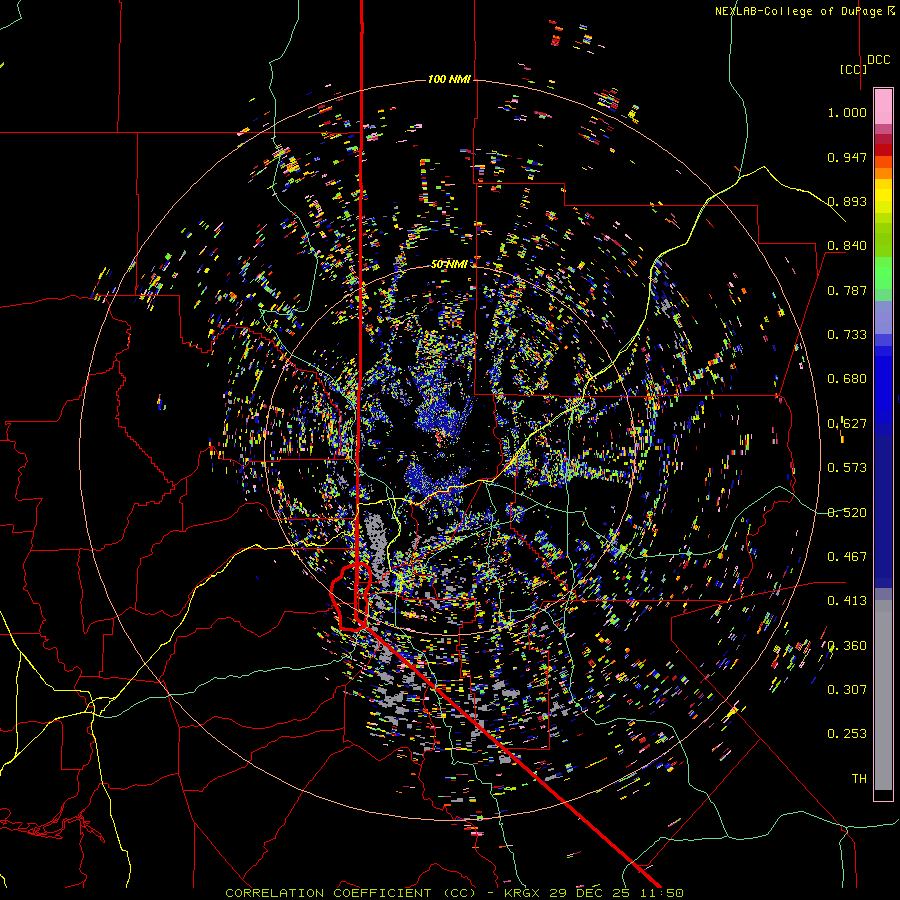The width and height of the screenshot is (900, 900).
Task: Click the 1.000 value on the scale
Action: tap(847, 112)
